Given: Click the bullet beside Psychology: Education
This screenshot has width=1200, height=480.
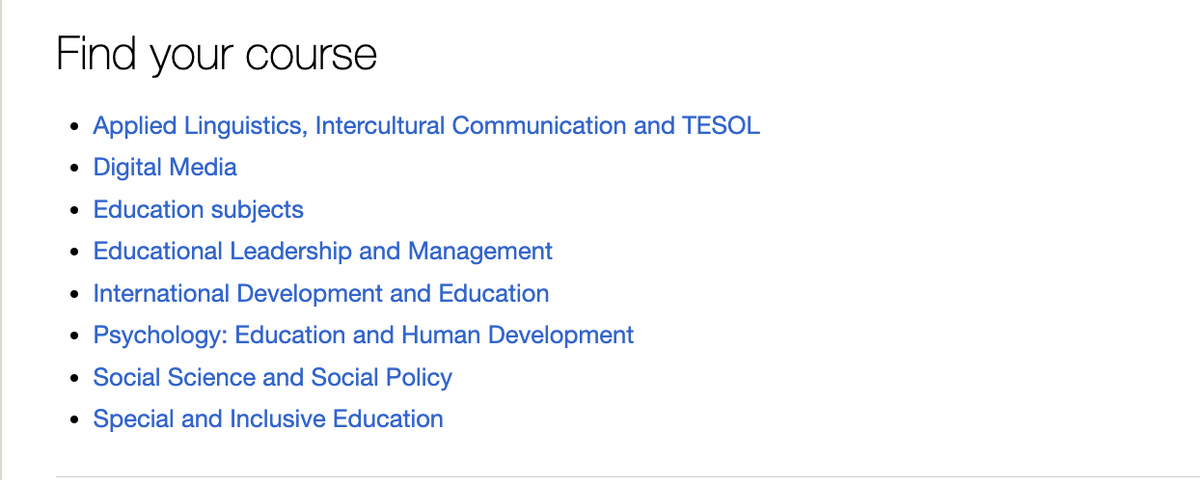Looking at the screenshot, I should pos(74,338).
